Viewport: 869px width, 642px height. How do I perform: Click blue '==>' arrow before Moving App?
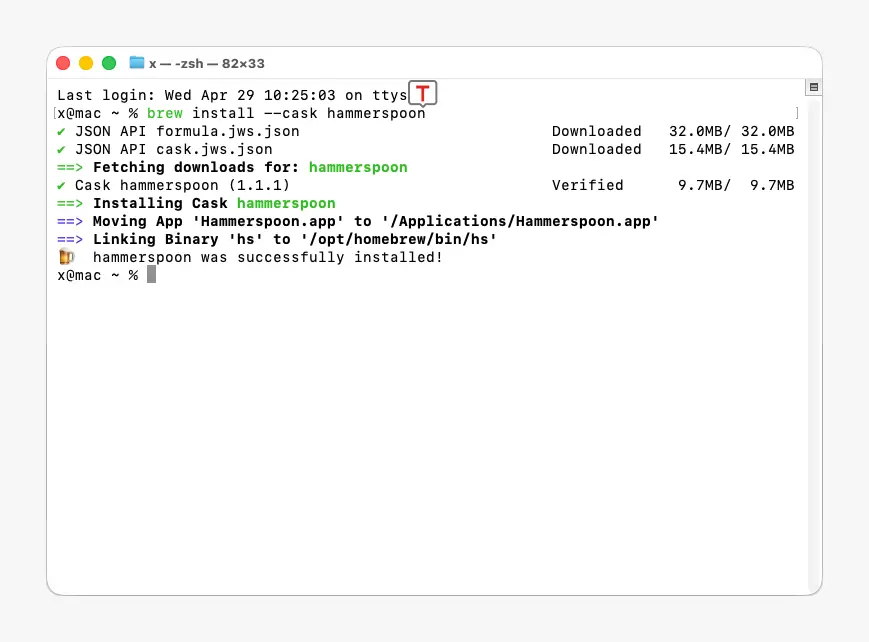coord(70,221)
